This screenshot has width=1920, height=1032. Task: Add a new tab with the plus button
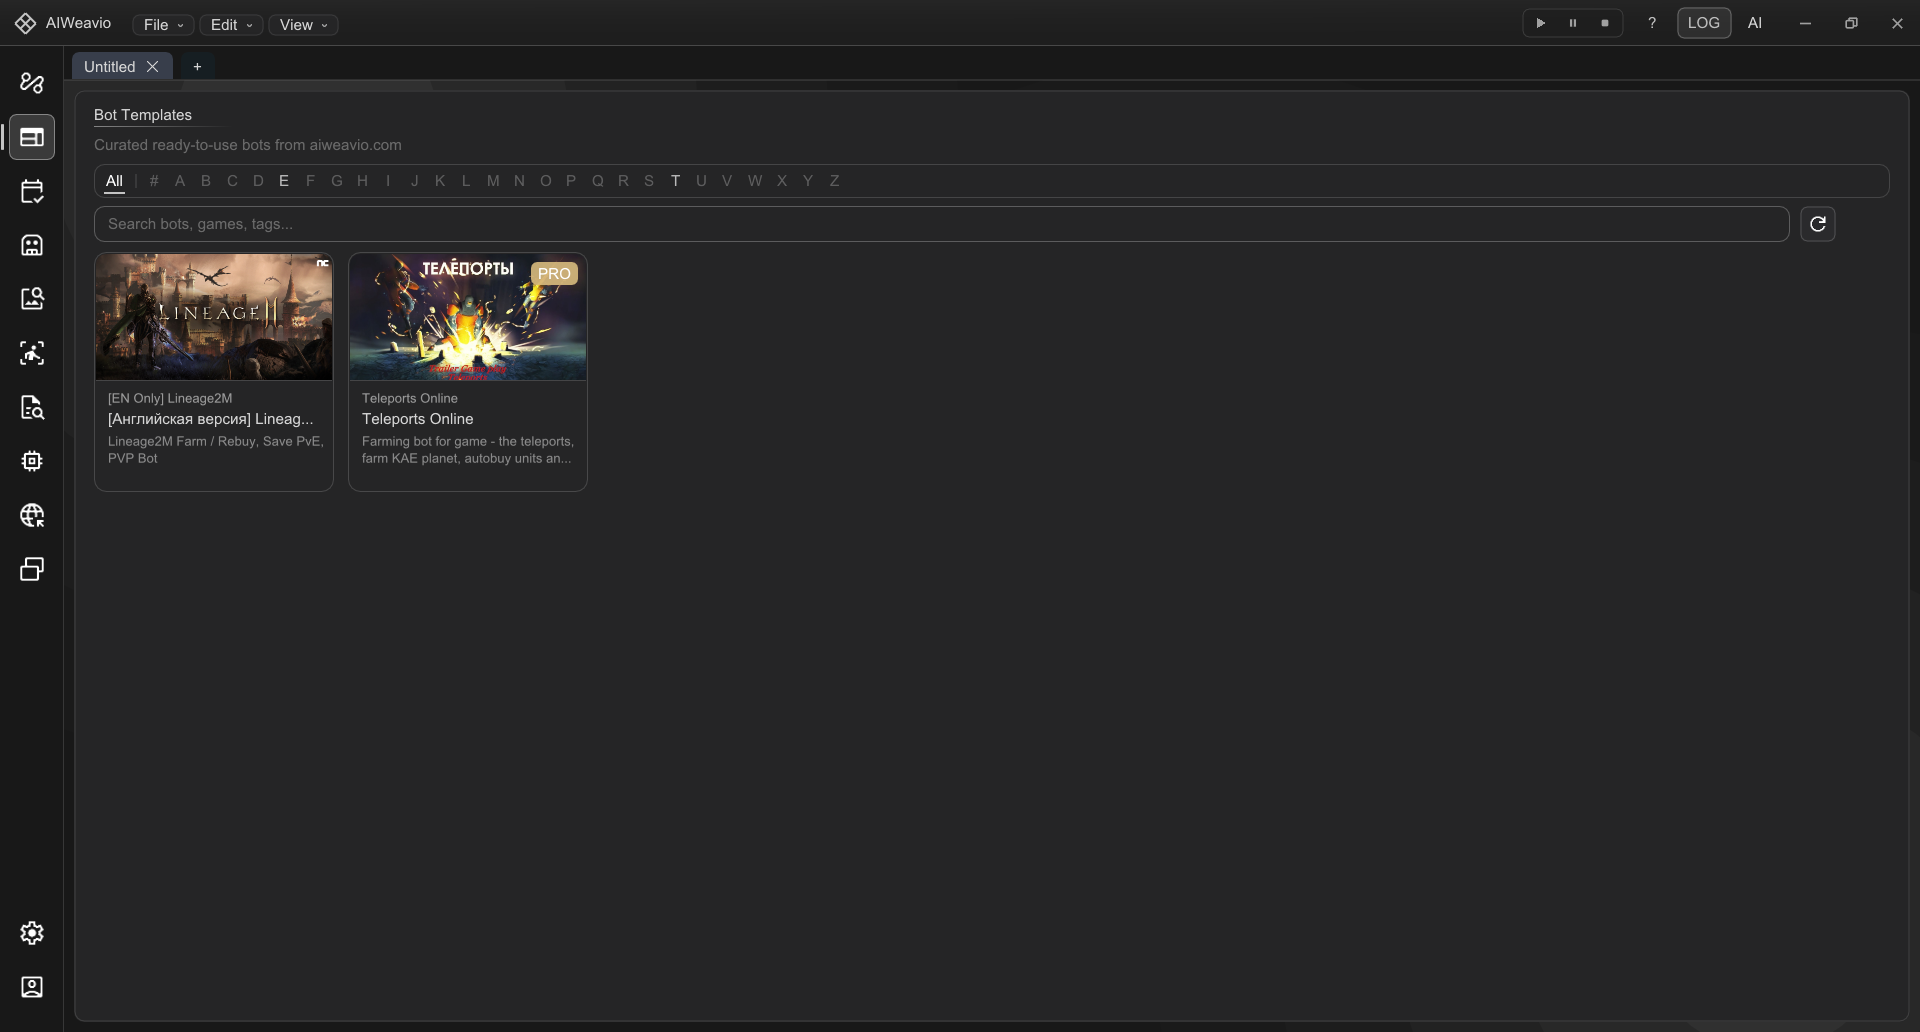(x=197, y=66)
